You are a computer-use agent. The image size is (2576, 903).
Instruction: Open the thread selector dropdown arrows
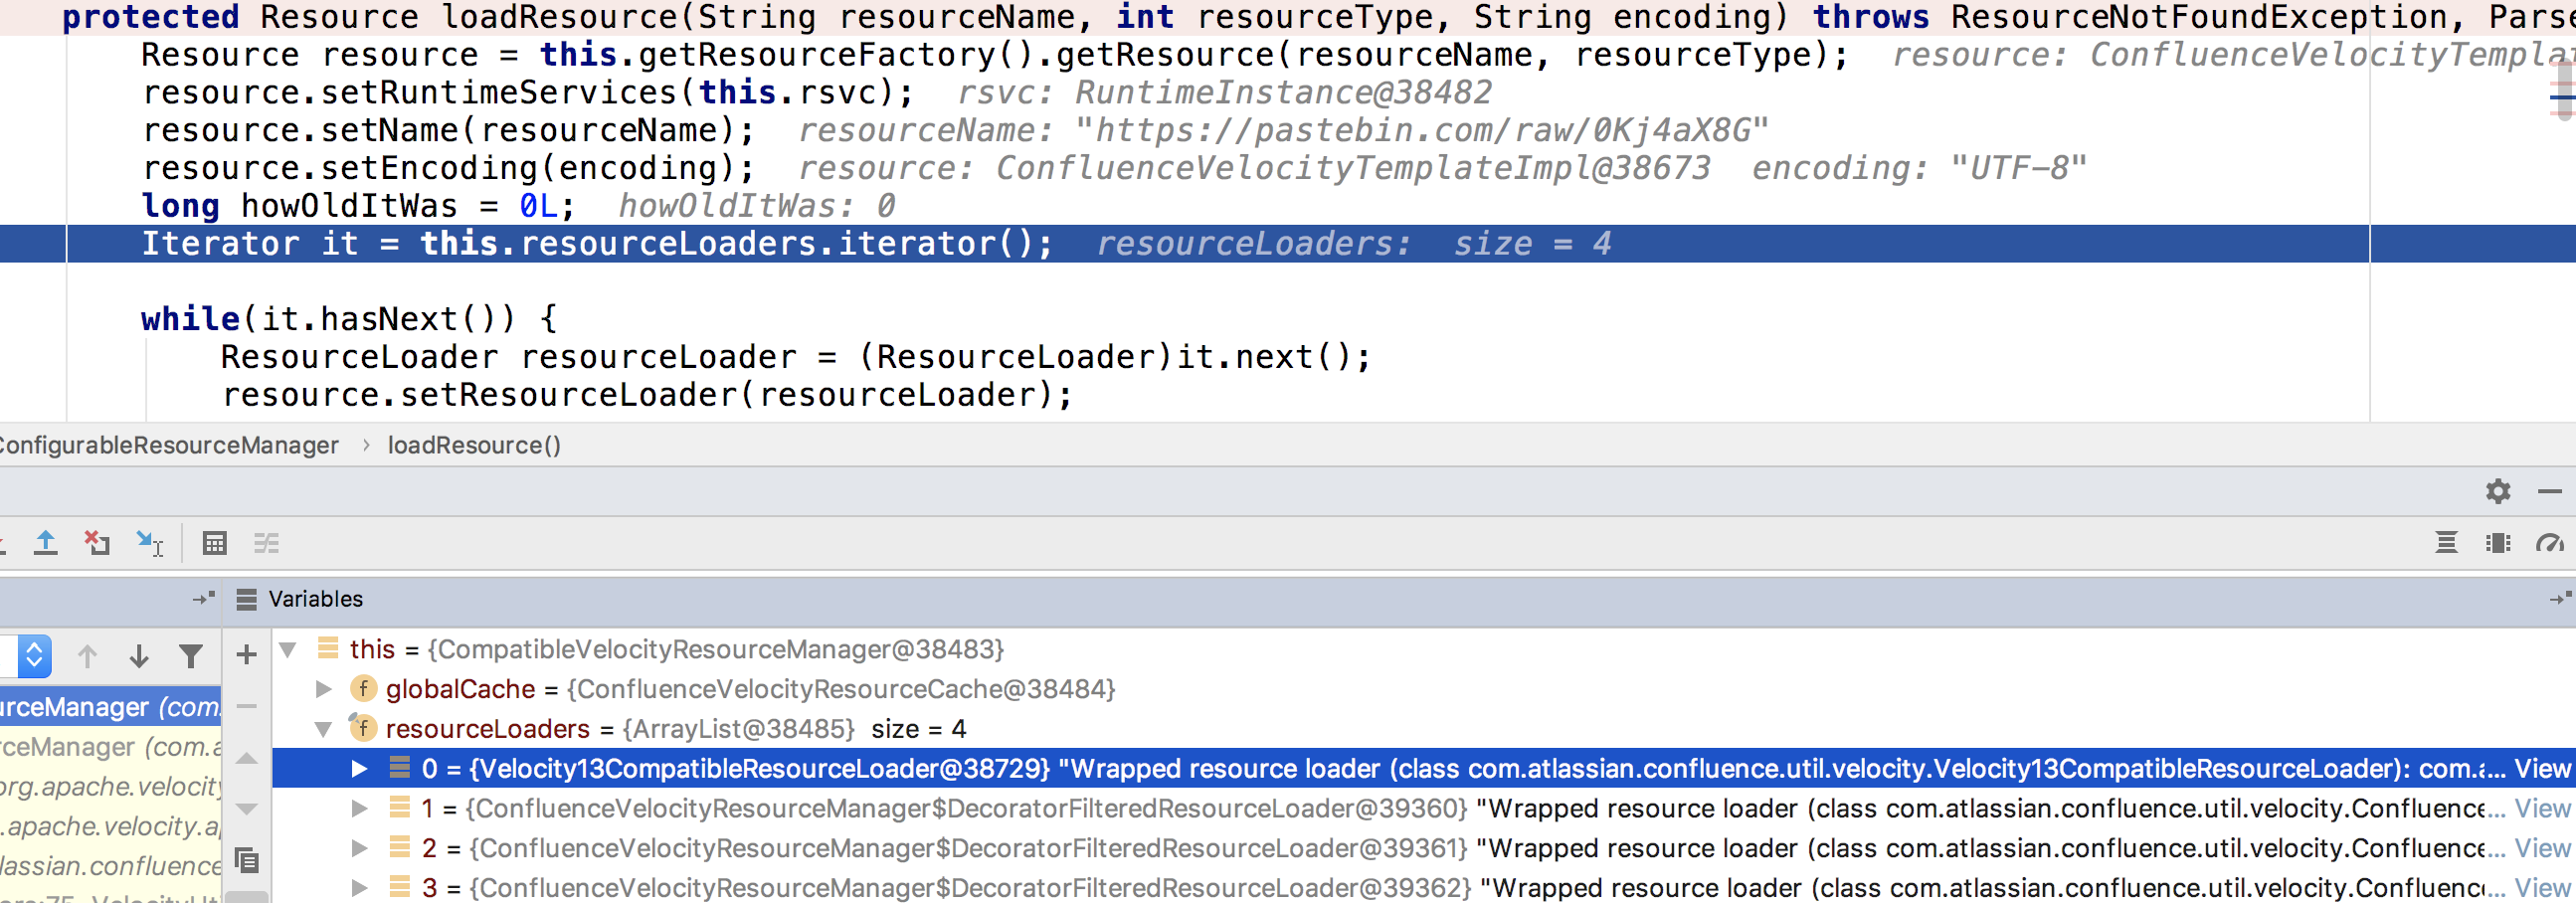pos(34,656)
